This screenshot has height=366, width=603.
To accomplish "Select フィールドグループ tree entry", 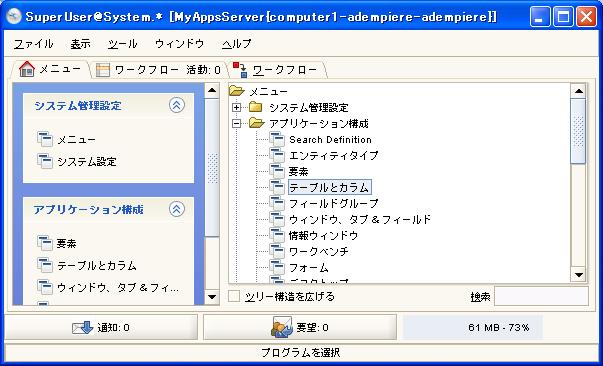I will (334, 203).
